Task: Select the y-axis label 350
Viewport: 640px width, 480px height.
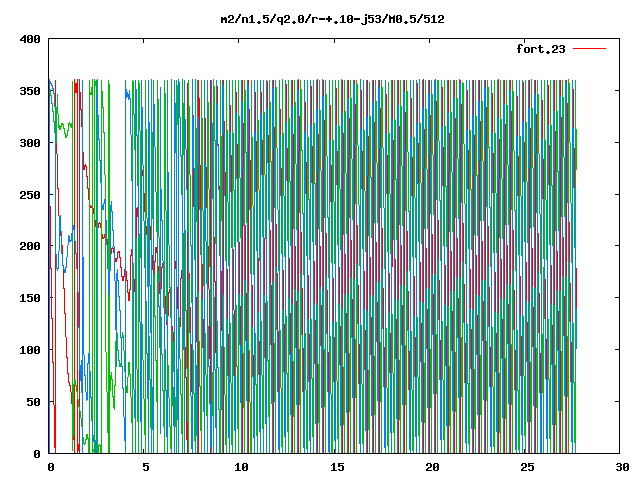Action: pos(30,91)
